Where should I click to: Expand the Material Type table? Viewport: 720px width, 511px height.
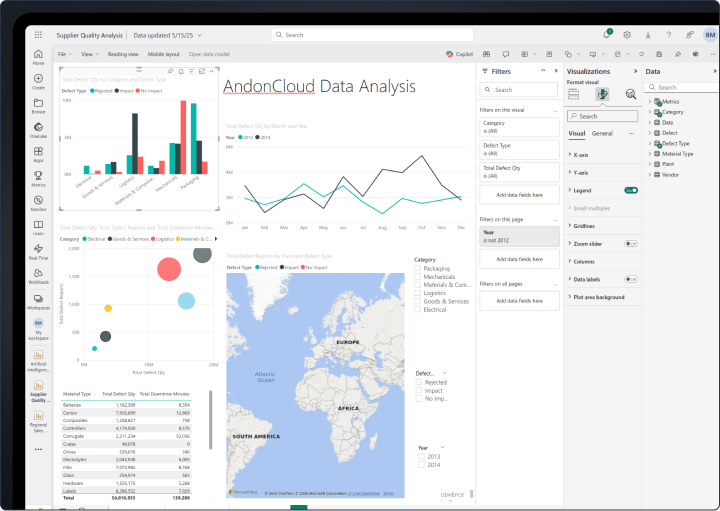pyautogui.click(x=650, y=154)
